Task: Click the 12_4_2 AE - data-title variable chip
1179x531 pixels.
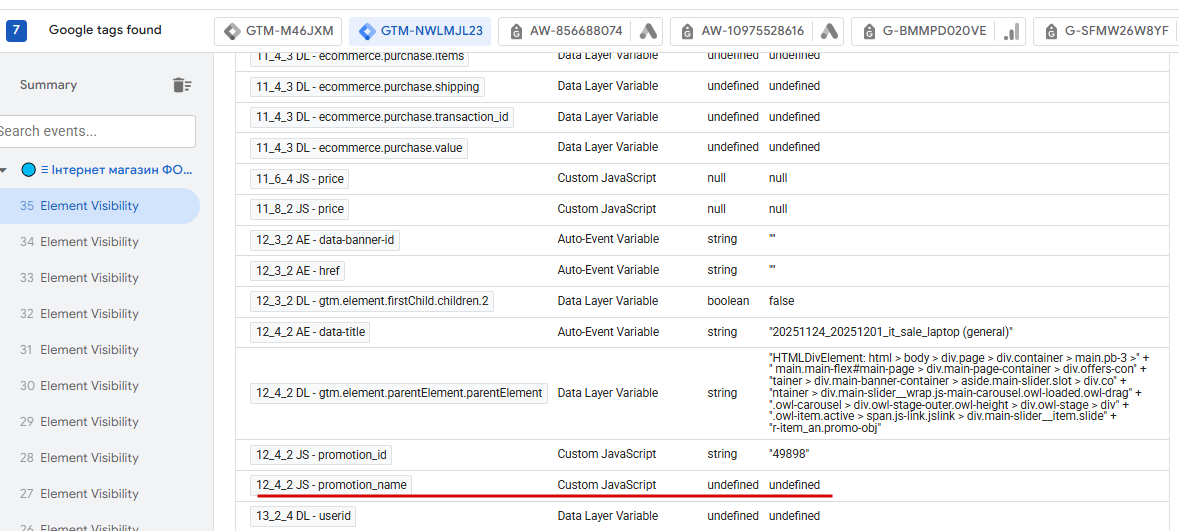Action: [310, 332]
